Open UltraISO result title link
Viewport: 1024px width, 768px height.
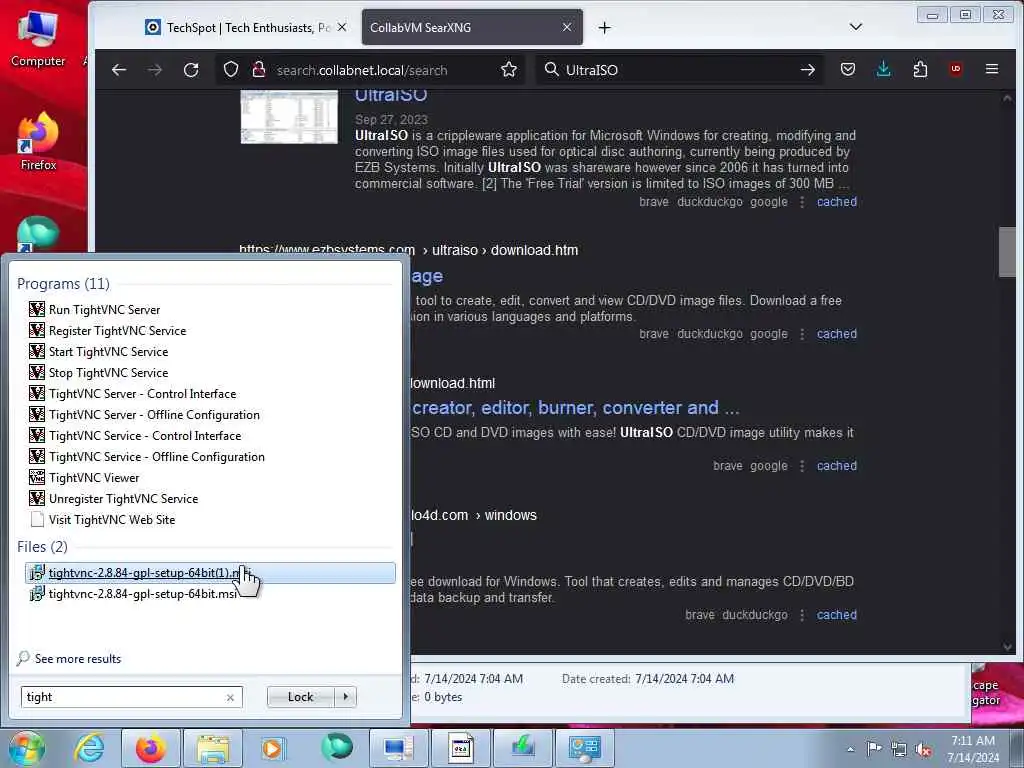[391, 95]
